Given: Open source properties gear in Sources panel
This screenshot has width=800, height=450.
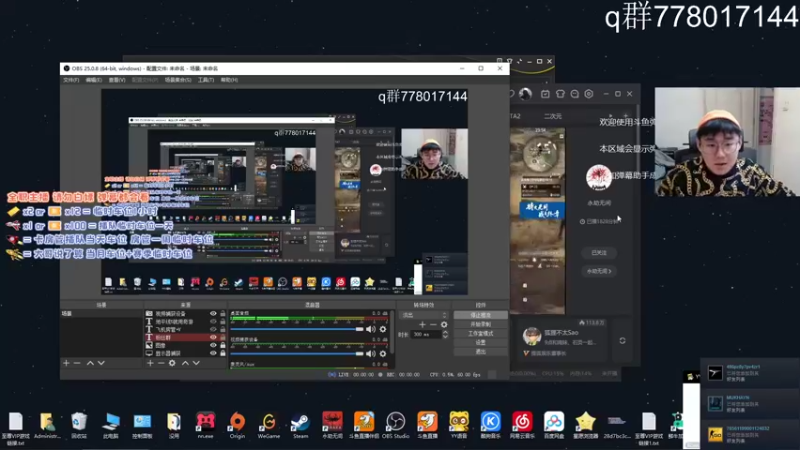Looking at the screenshot, I should [x=172, y=363].
